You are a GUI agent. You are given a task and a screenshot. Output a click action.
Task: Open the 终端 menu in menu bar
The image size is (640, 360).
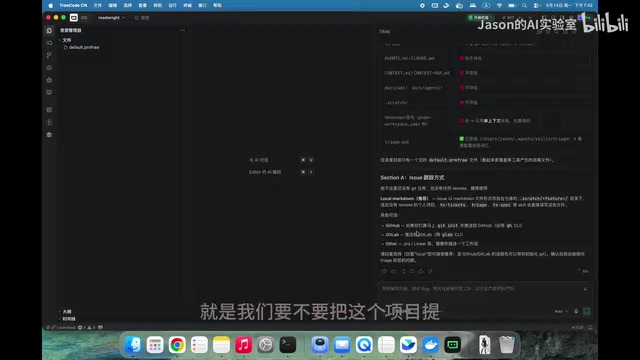(x=187, y=5)
